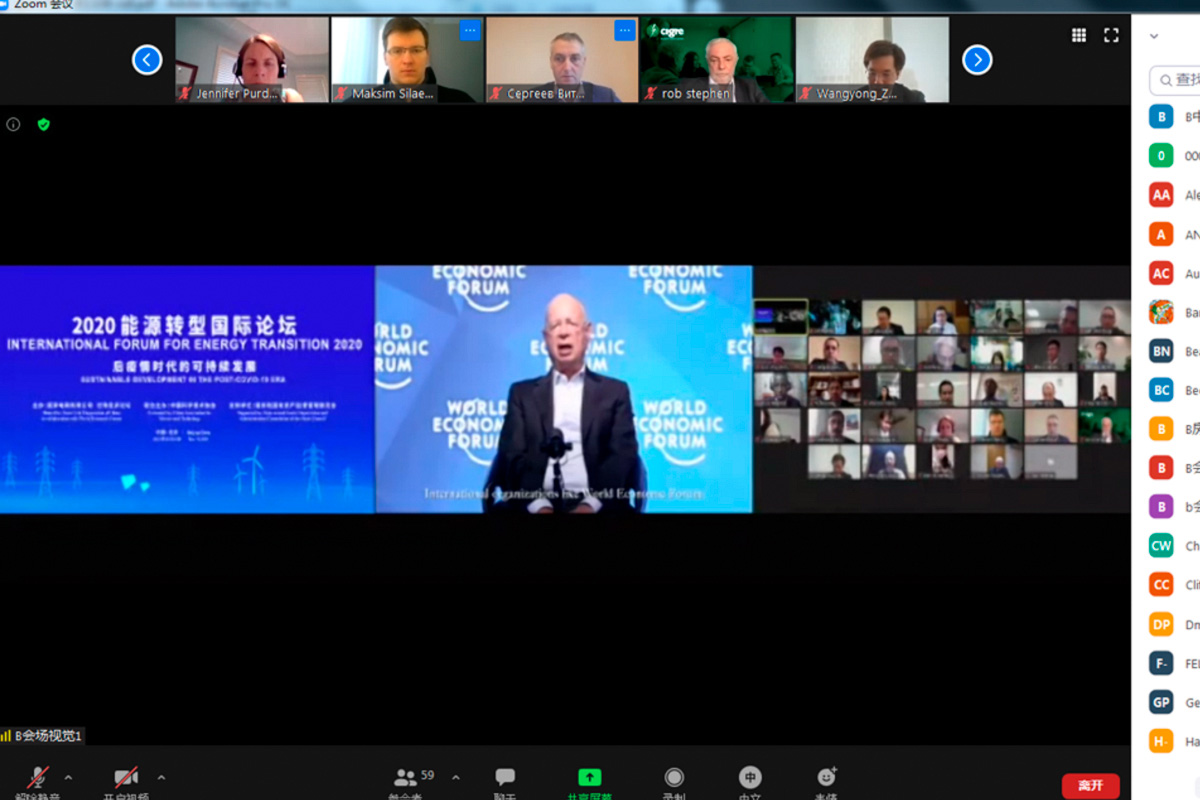Go to previous page of video thumbnails
1200x800 pixels.
tap(147, 60)
